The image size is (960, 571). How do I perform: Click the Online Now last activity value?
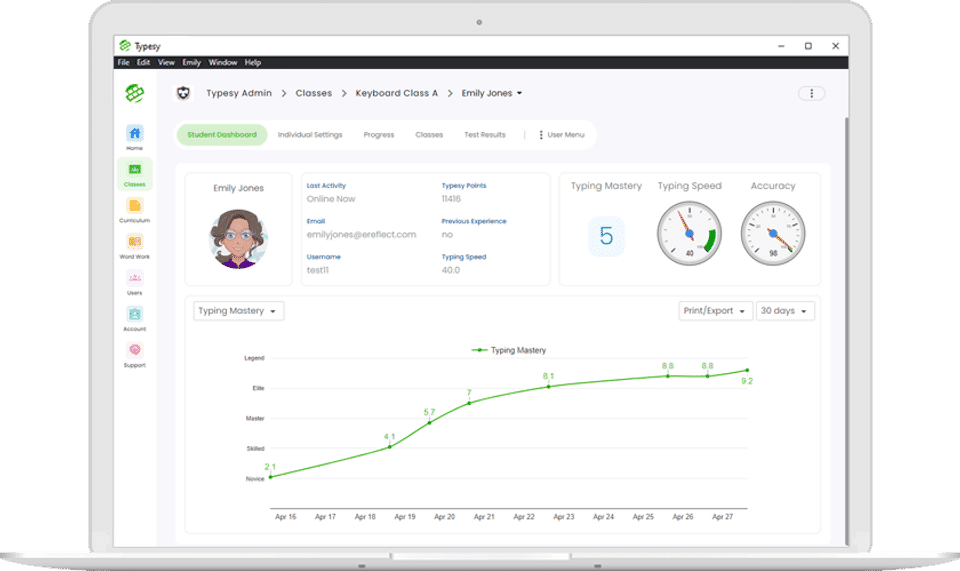(331, 199)
